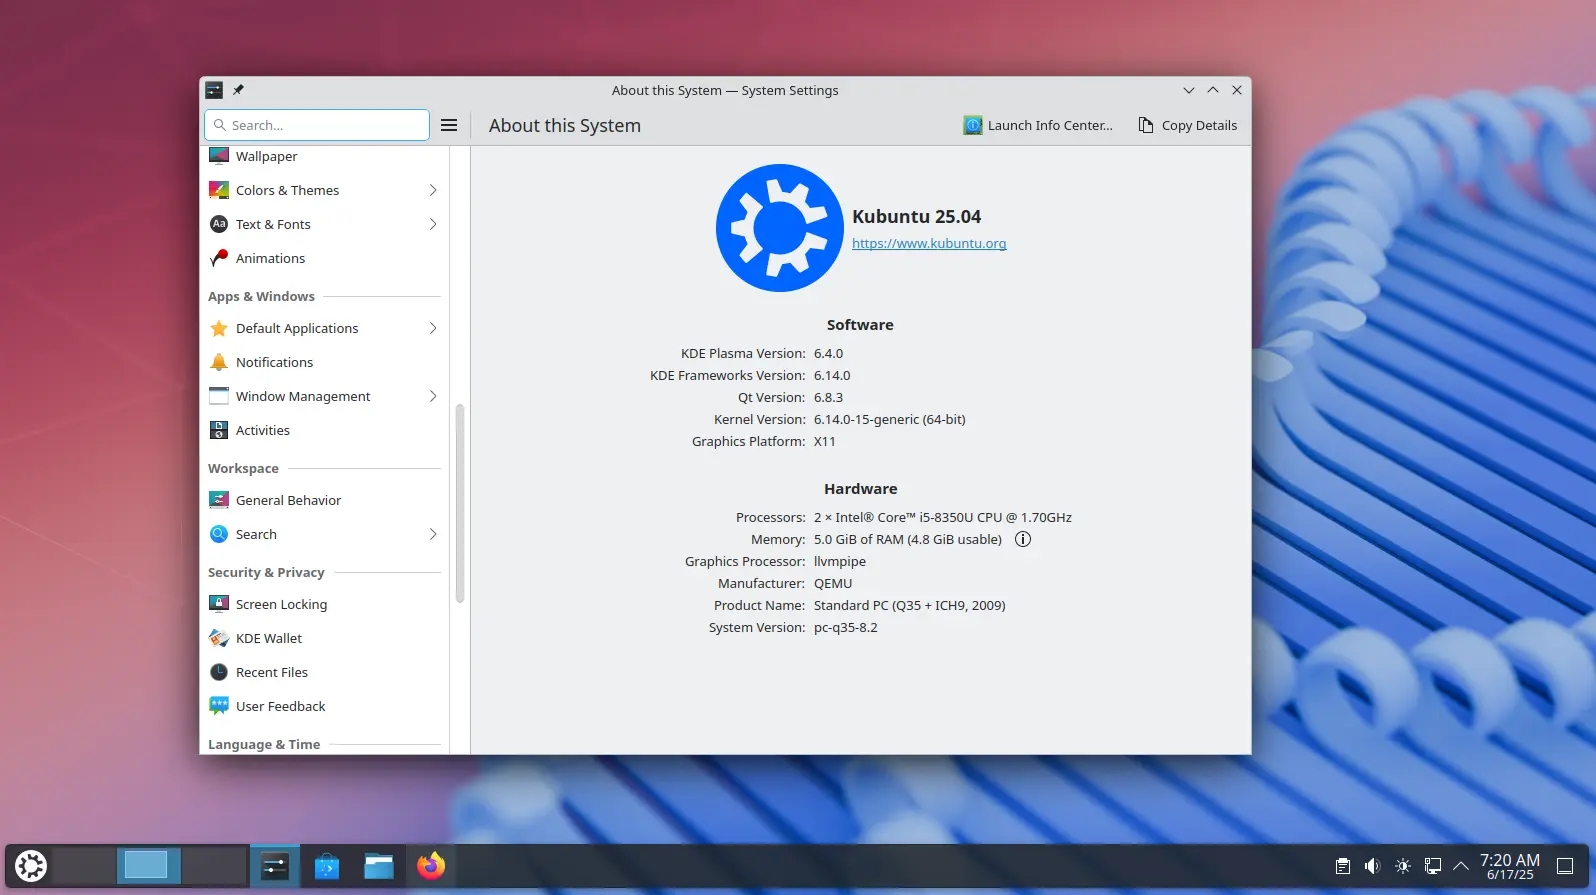Click the System Settings titlebar app icon
This screenshot has width=1596, height=895.
click(214, 90)
